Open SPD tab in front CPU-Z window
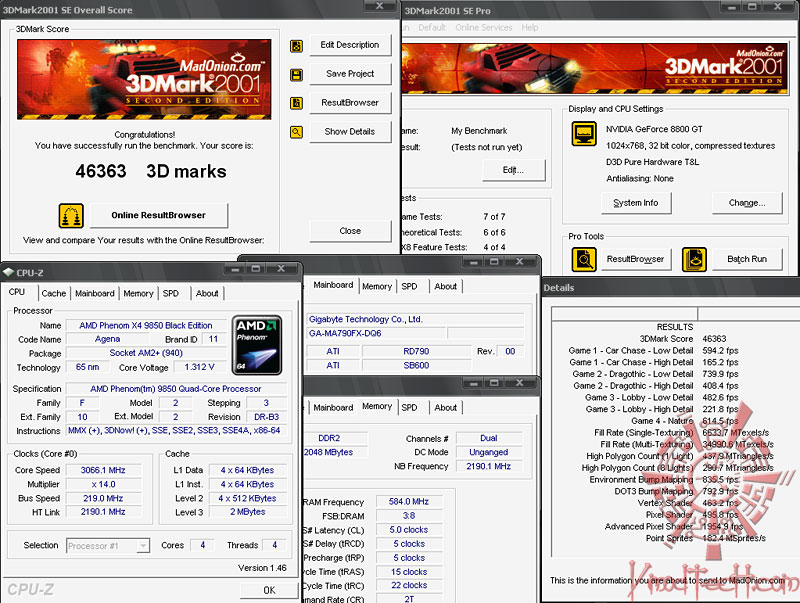This screenshot has width=800, height=603. 171,293
